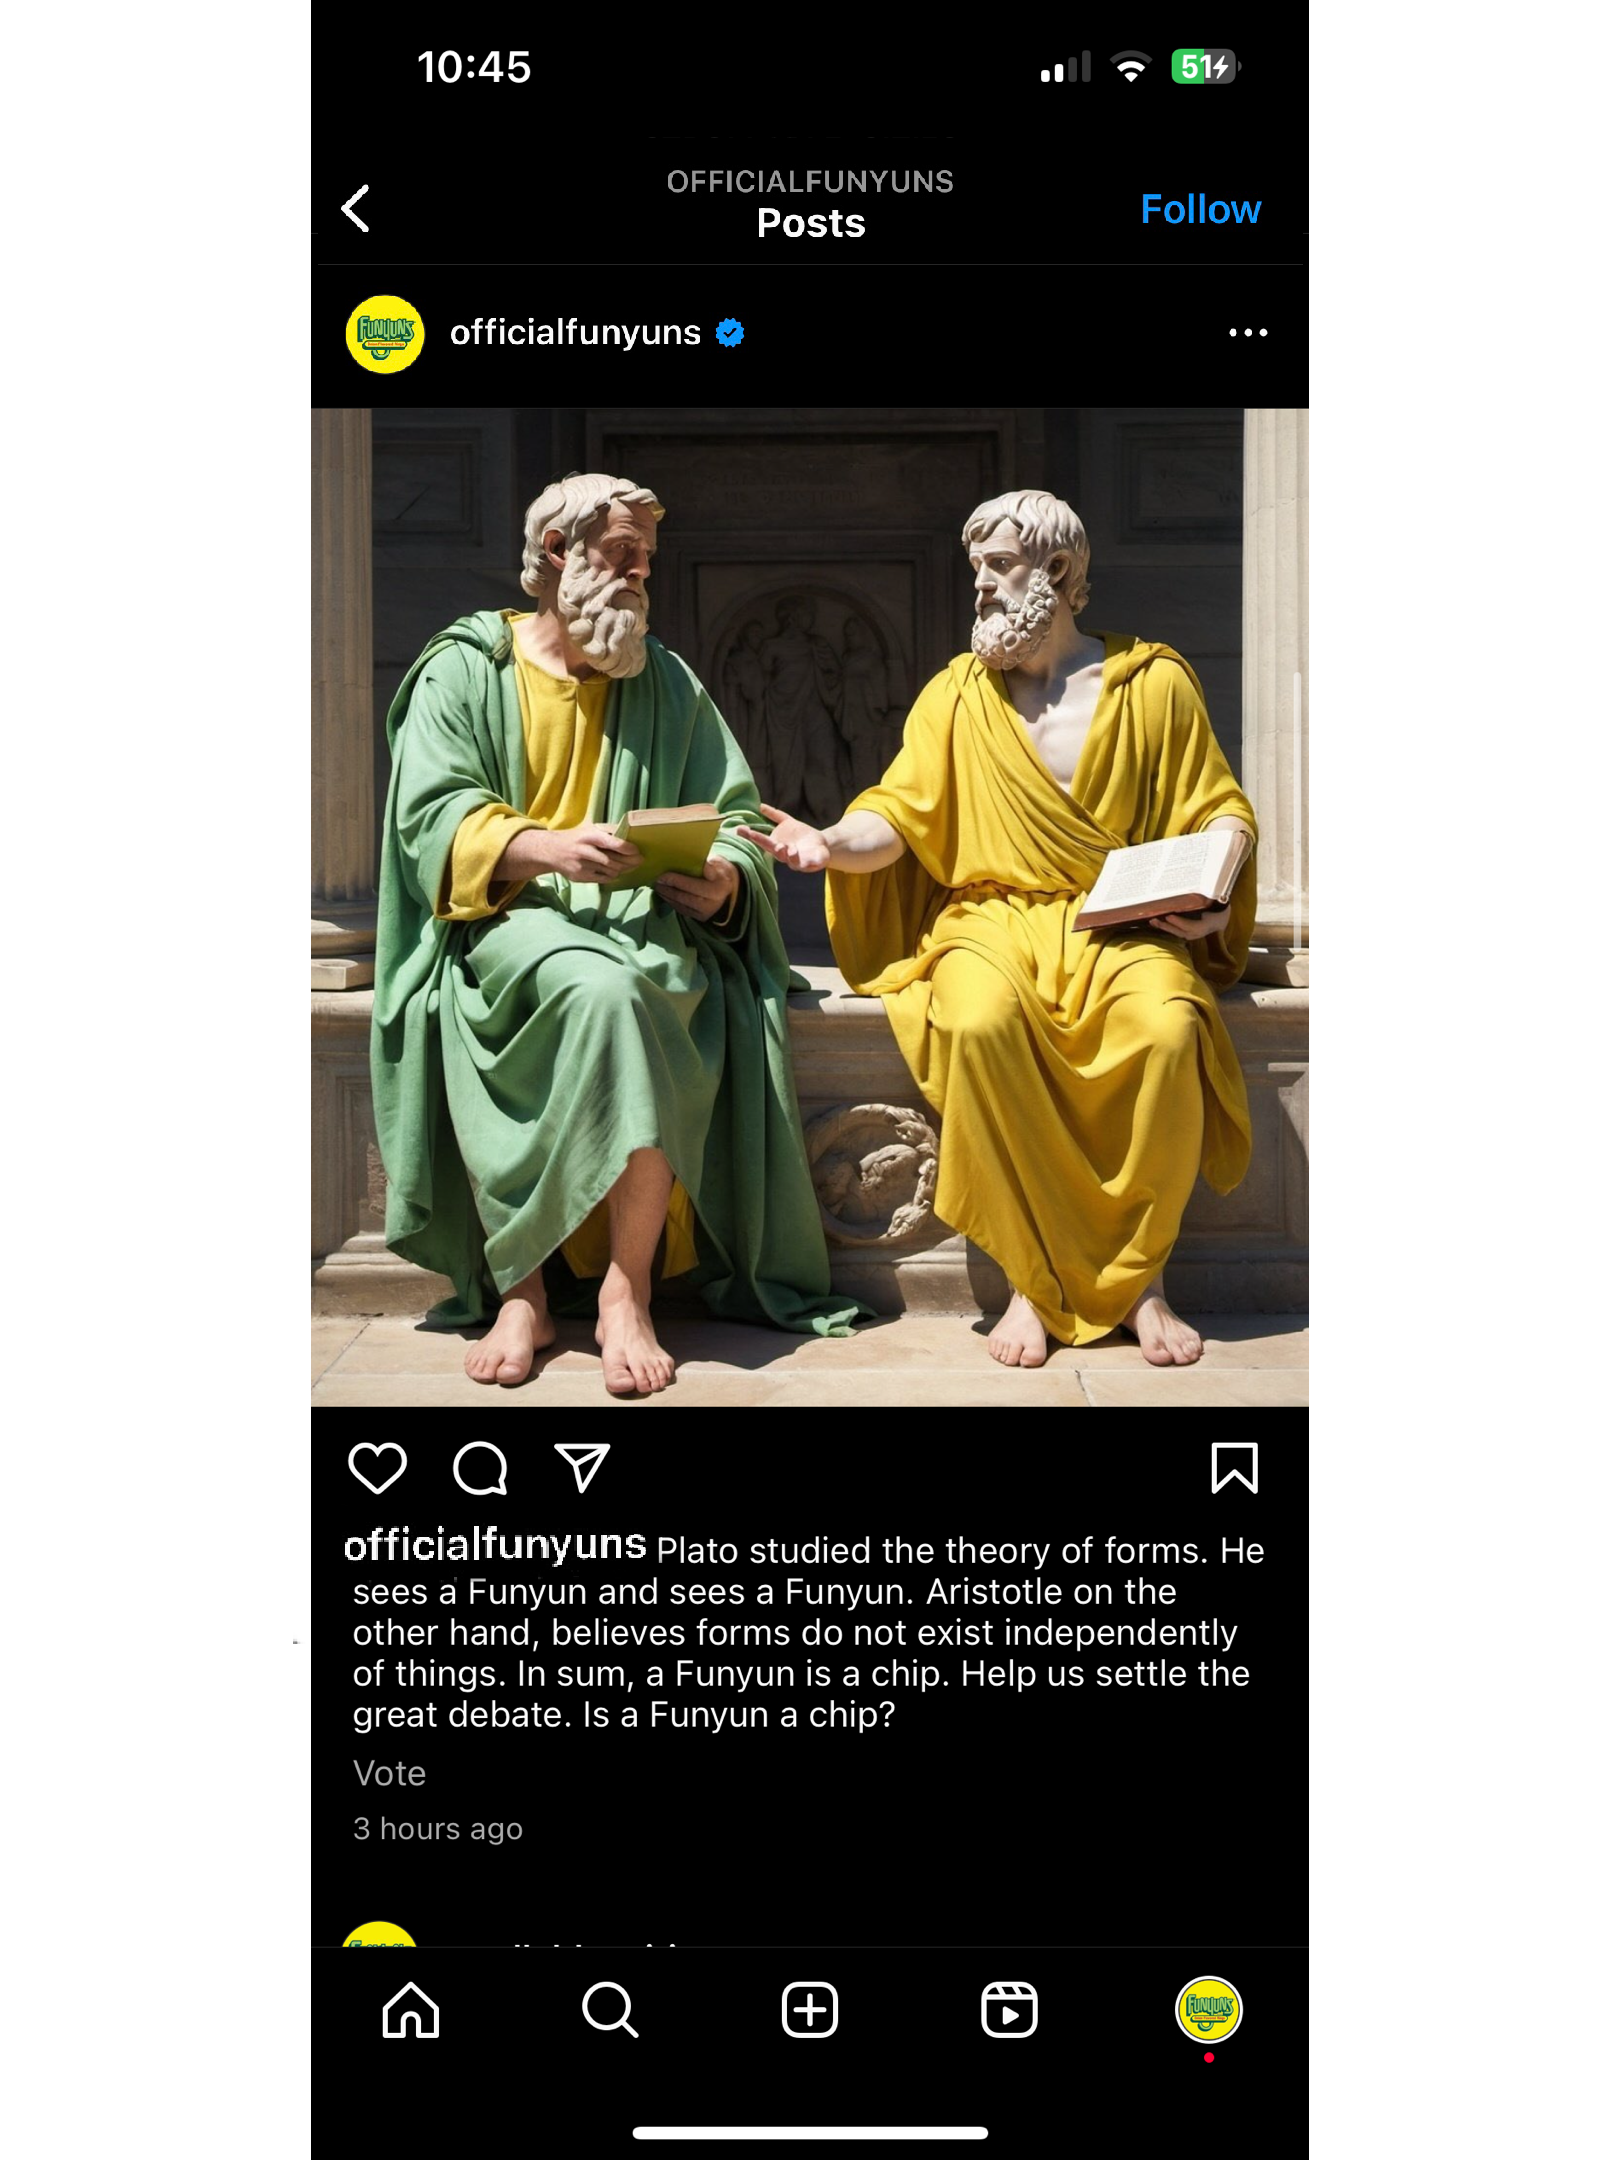1620x2160 pixels.
Task: Tap the officialfunyuns name in the caption
Action: (495, 1545)
